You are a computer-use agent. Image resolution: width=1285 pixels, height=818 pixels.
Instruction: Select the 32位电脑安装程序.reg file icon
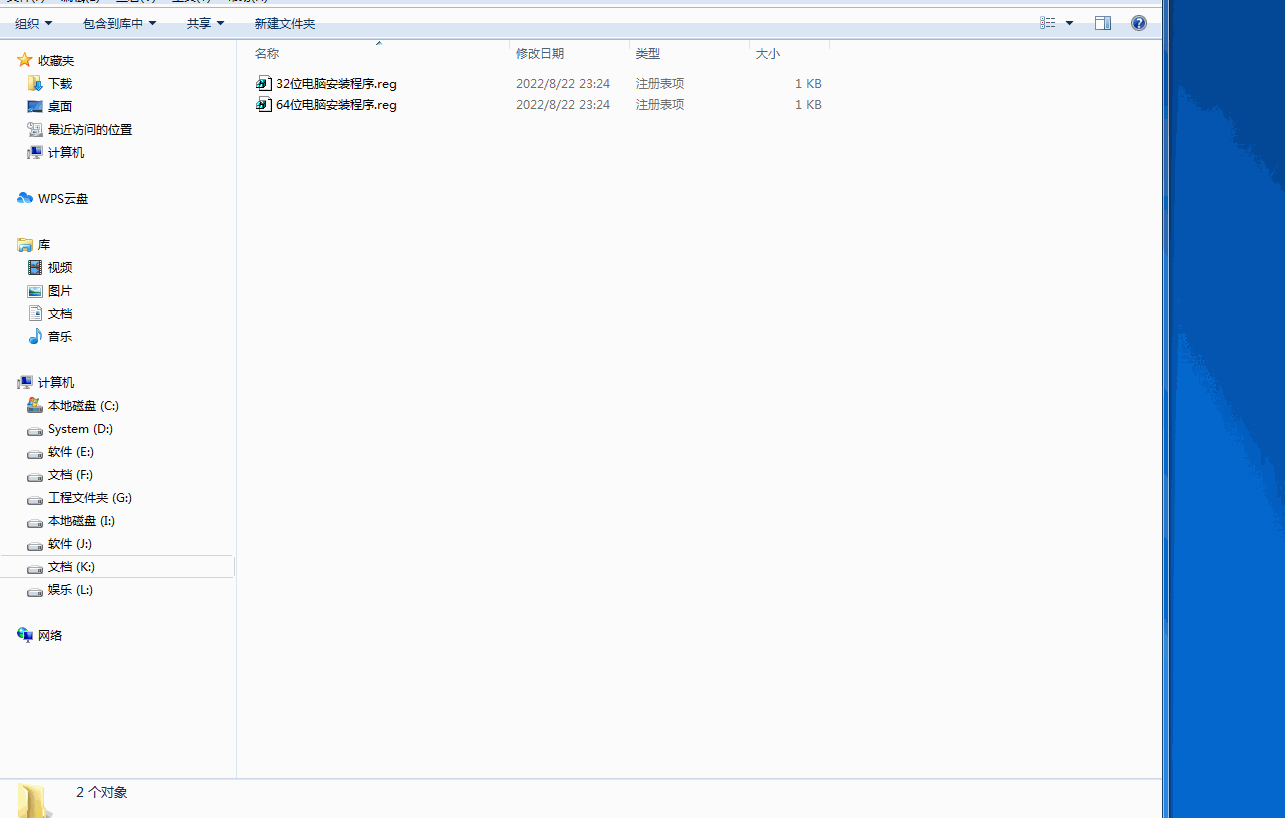click(264, 83)
